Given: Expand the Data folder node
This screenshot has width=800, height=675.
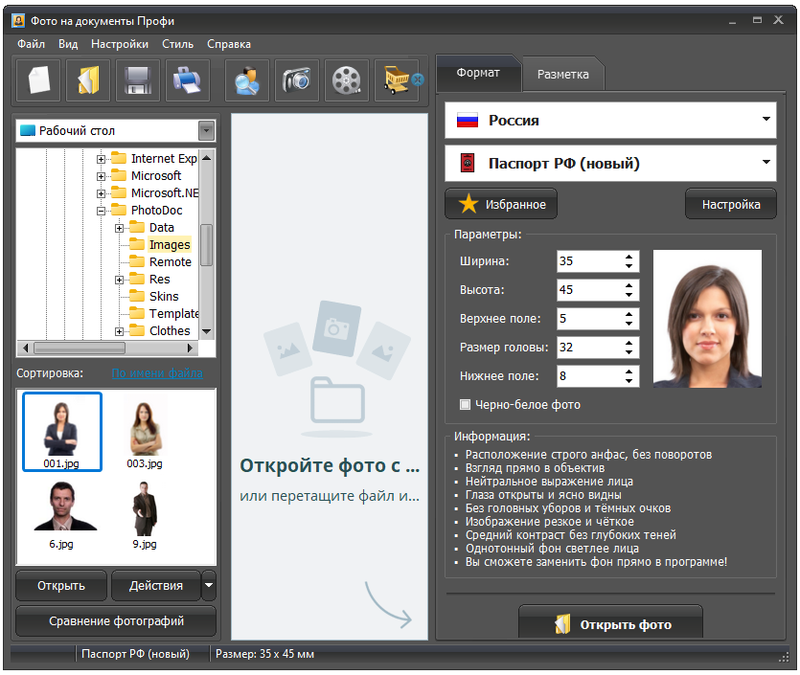Looking at the screenshot, I should point(119,228).
